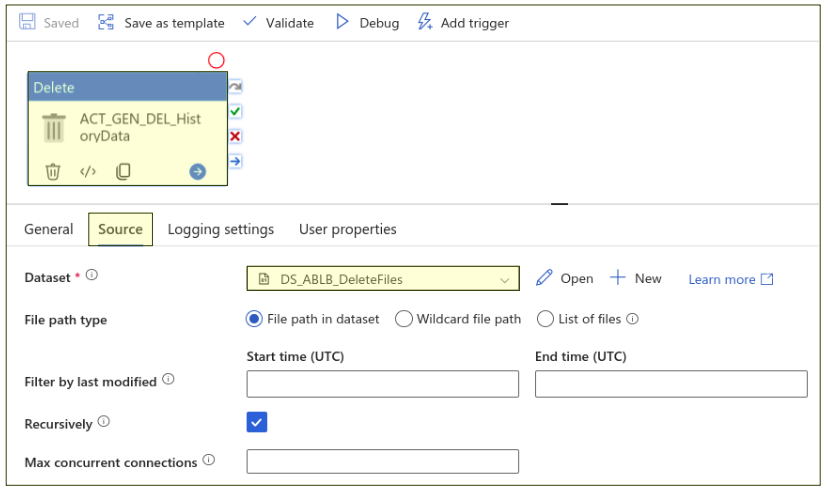Click blue arrow add-output icon on activity
The image size is (828, 491).
tap(197, 172)
